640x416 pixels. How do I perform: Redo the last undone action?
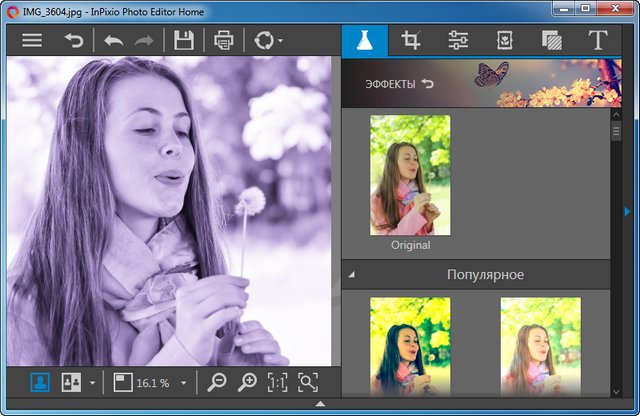(x=144, y=40)
